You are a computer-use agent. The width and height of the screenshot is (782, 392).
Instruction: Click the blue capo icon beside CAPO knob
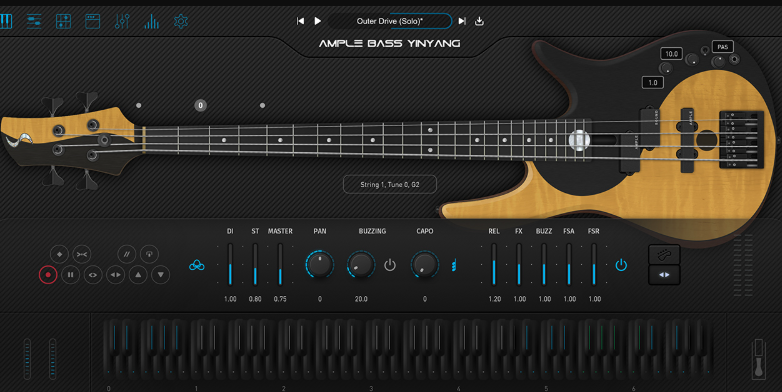click(x=454, y=265)
